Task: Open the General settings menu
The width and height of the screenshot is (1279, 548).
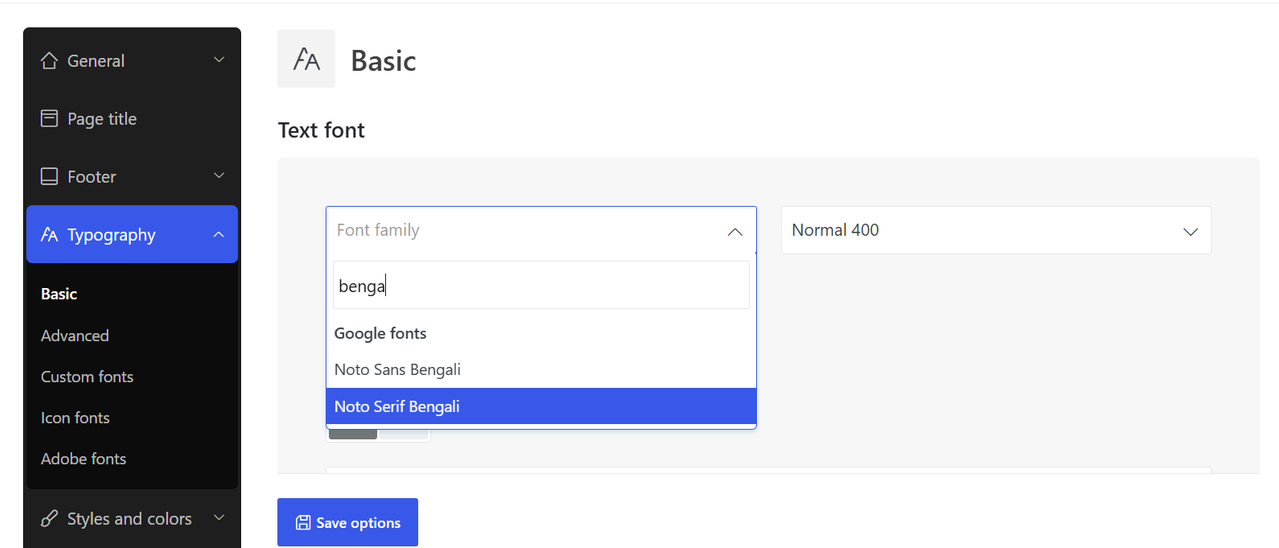Action: 132,61
